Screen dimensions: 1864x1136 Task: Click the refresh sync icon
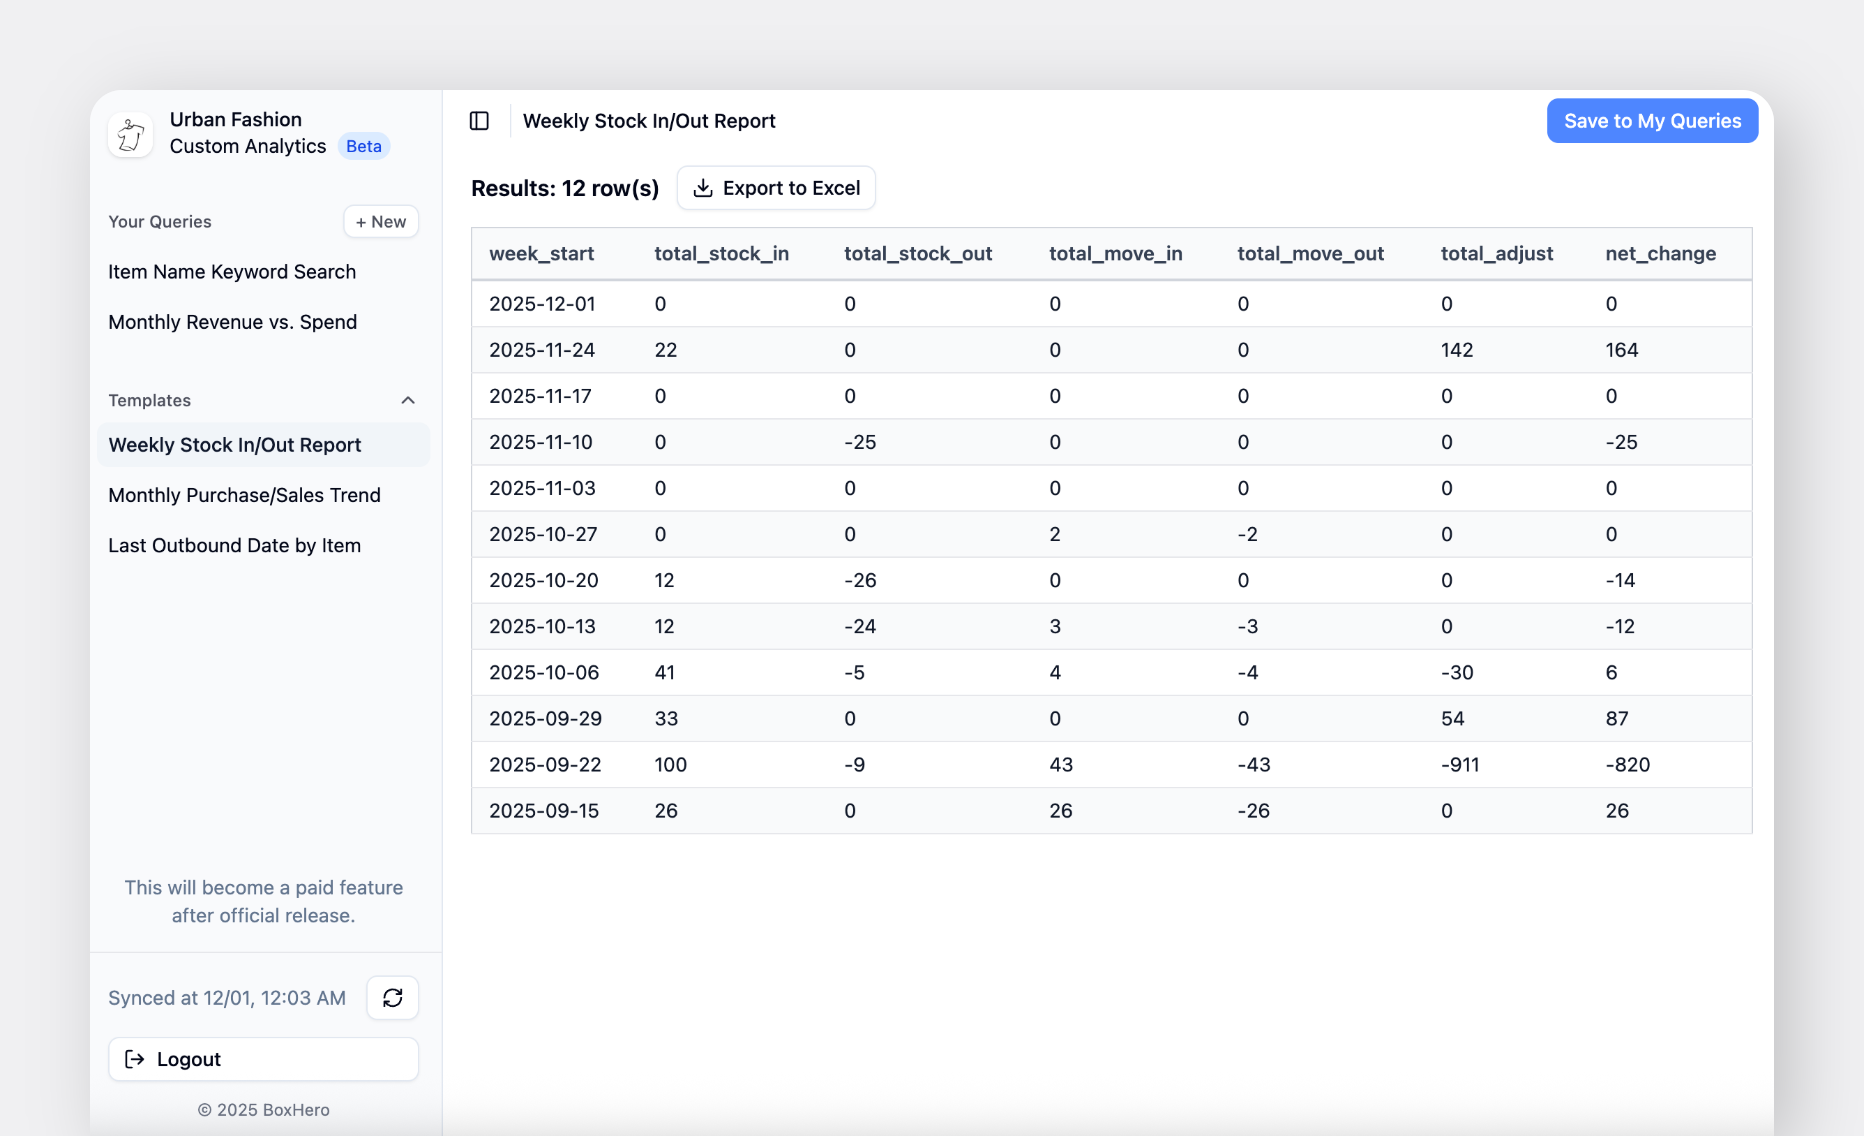click(x=392, y=998)
